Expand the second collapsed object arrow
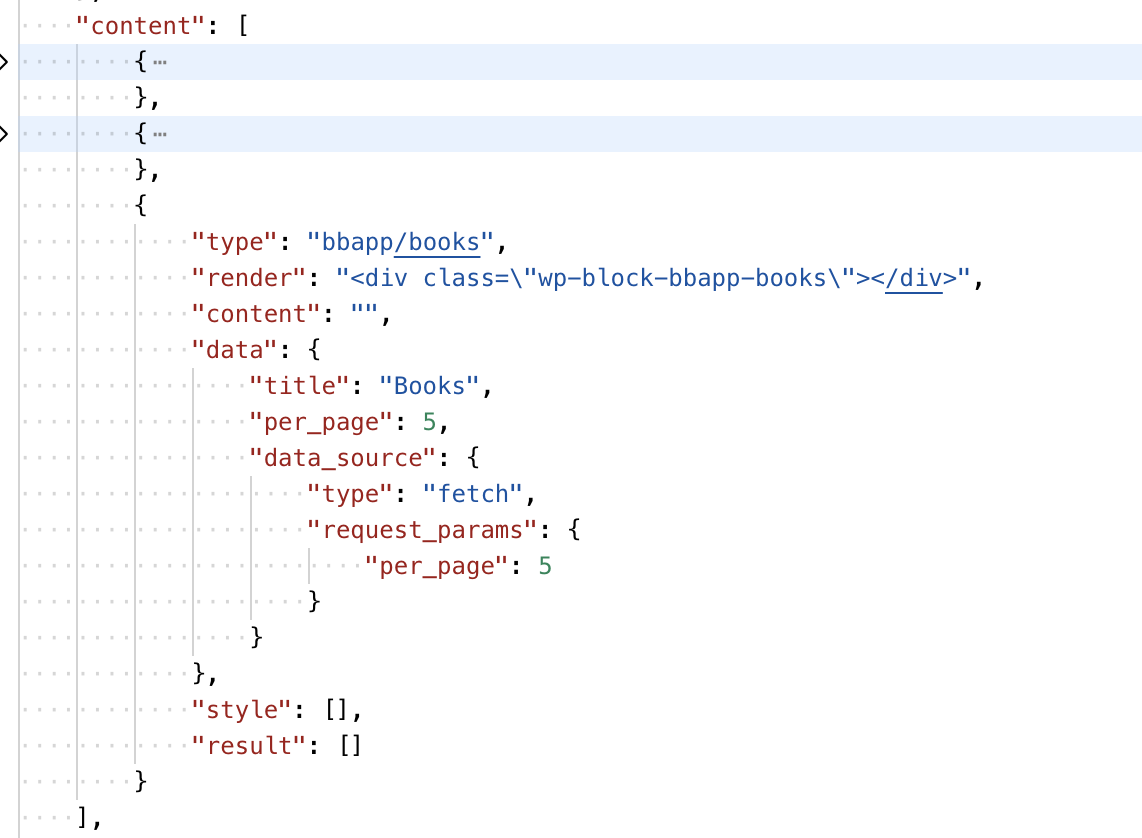1142x838 pixels. click(x=4, y=134)
